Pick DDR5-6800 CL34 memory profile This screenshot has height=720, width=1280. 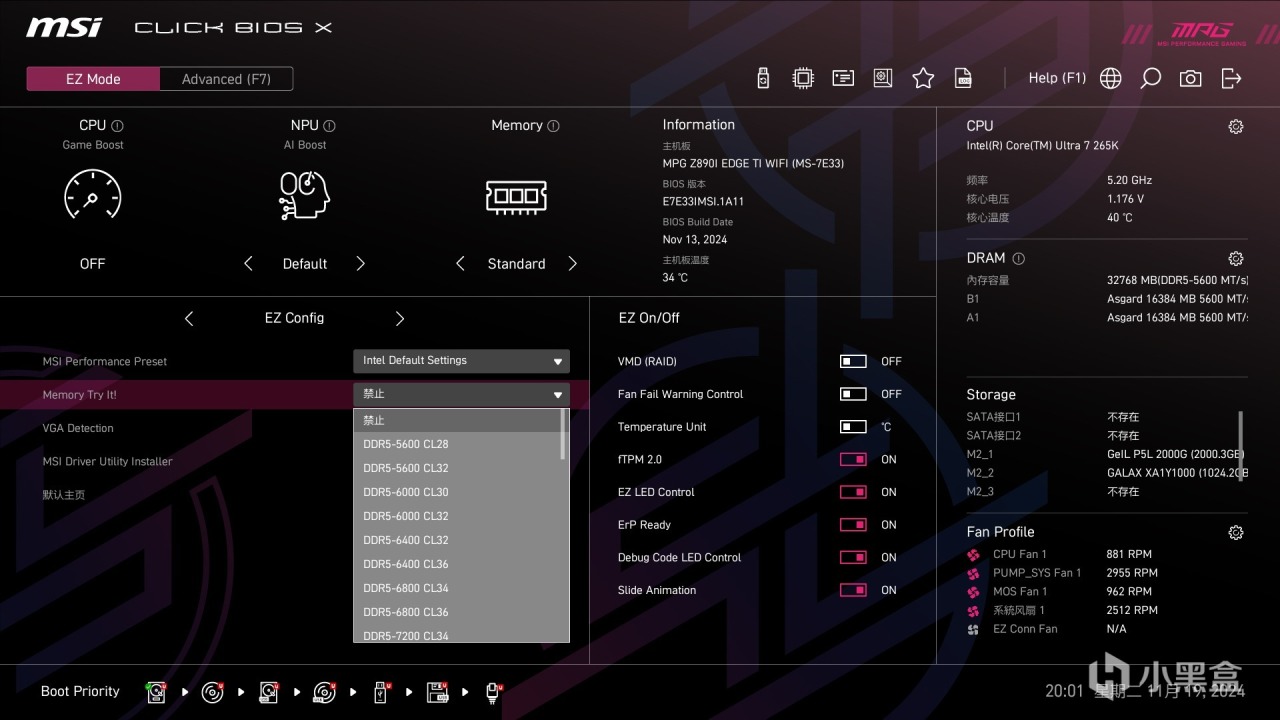[x=457, y=588]
